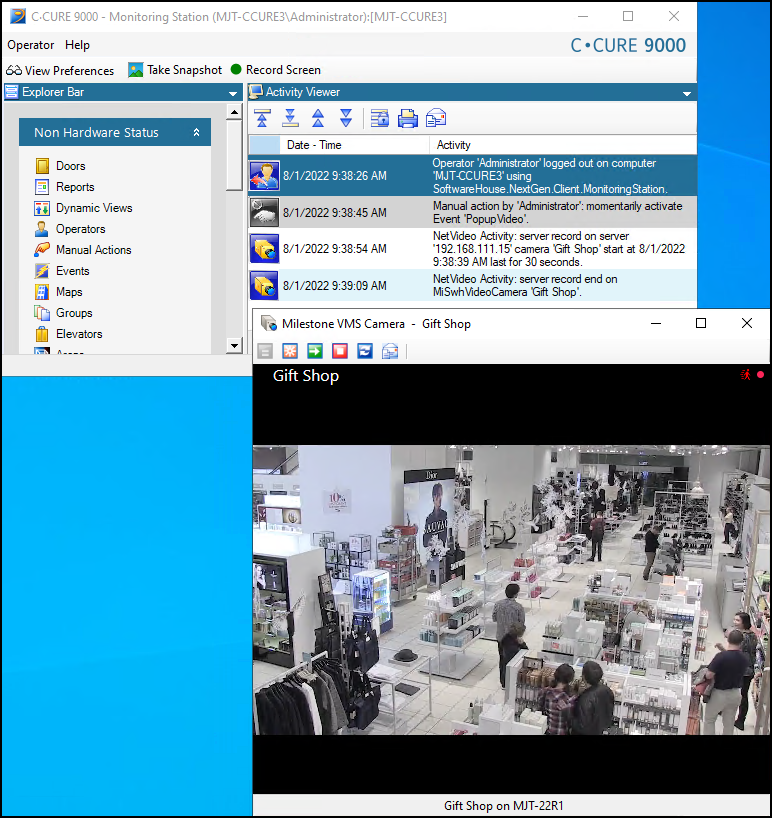Screen dimensions: 772x818
Task: Open the Explorer Bar dropdown arrow
Action: (233, 93)
